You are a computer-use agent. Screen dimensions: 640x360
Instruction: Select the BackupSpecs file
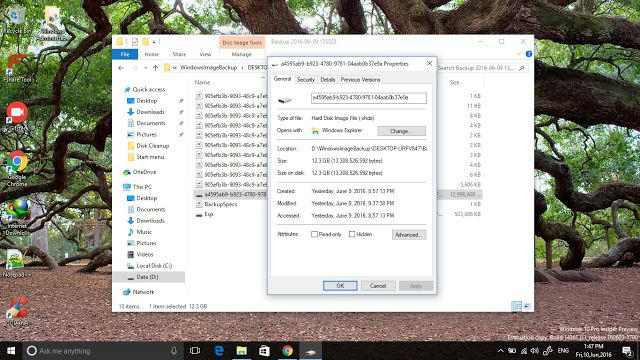tap(220, 204)
